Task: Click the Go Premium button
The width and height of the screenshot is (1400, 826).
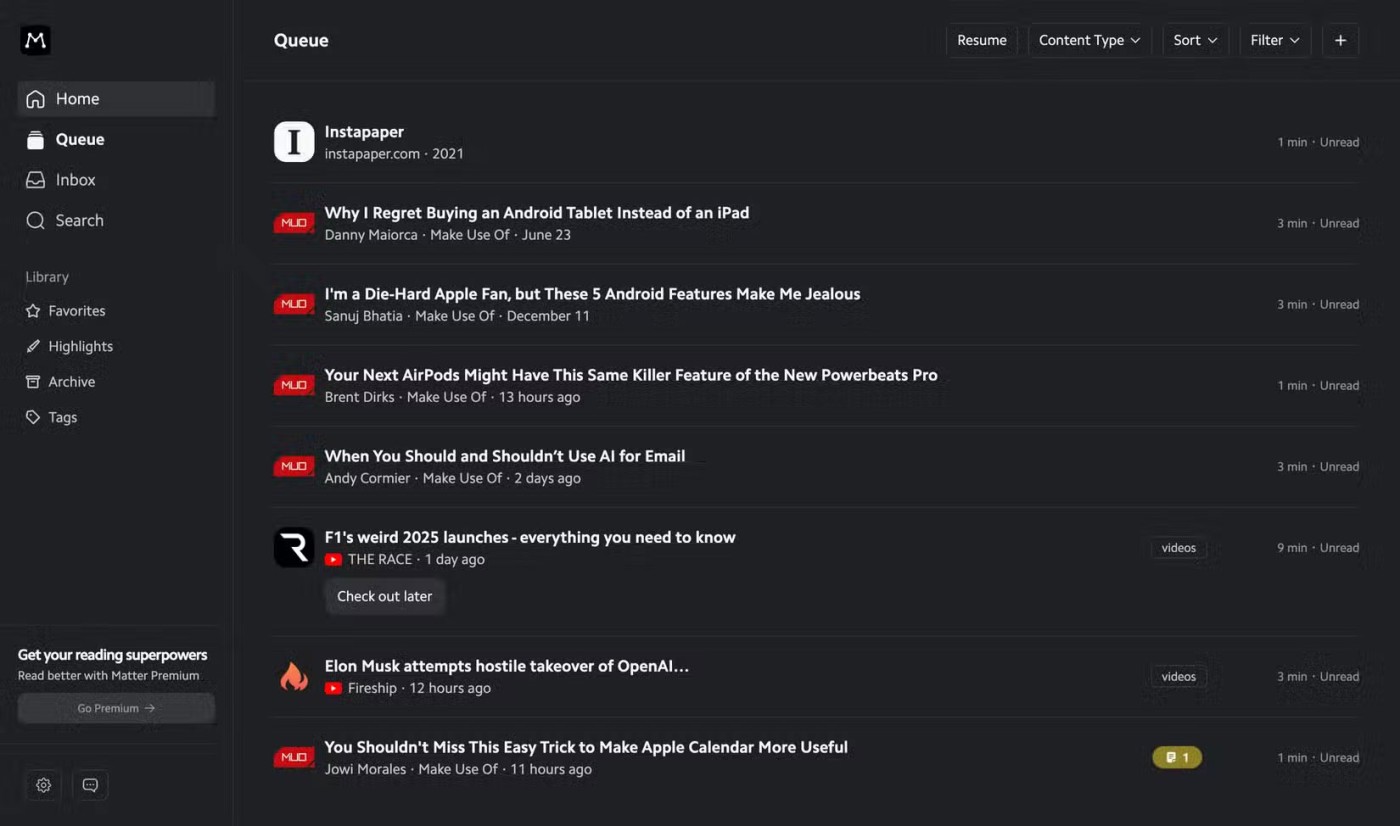Action: (116, 708)
